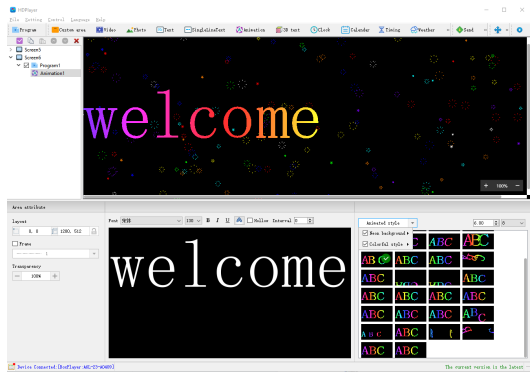This screenshot has width=530, height=373.
Task: Toggle the Program1 checkbox in tree
Action: point(26,65)
